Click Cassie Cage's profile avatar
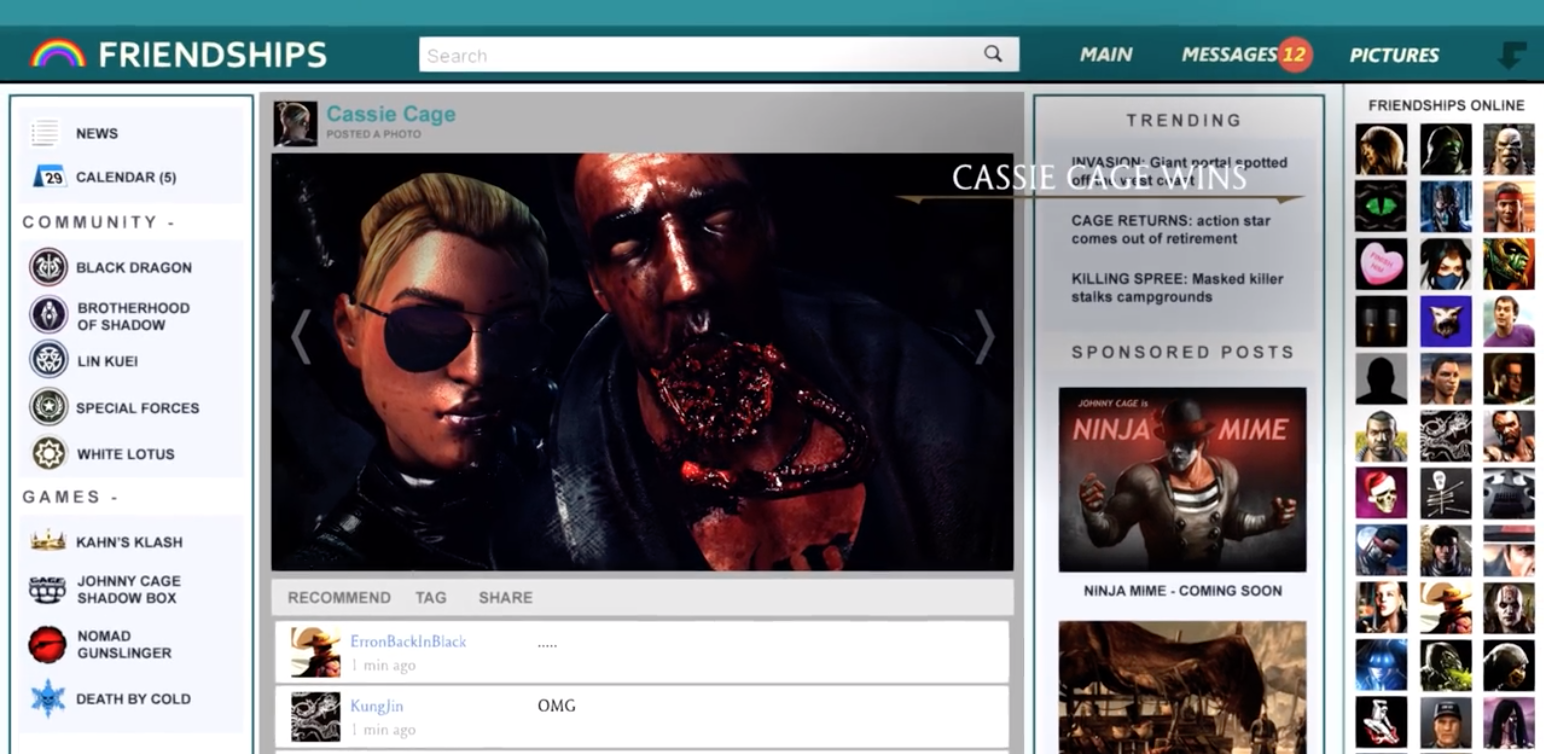The height and width of the screenshot is (754, 1544). pos(296,123)
